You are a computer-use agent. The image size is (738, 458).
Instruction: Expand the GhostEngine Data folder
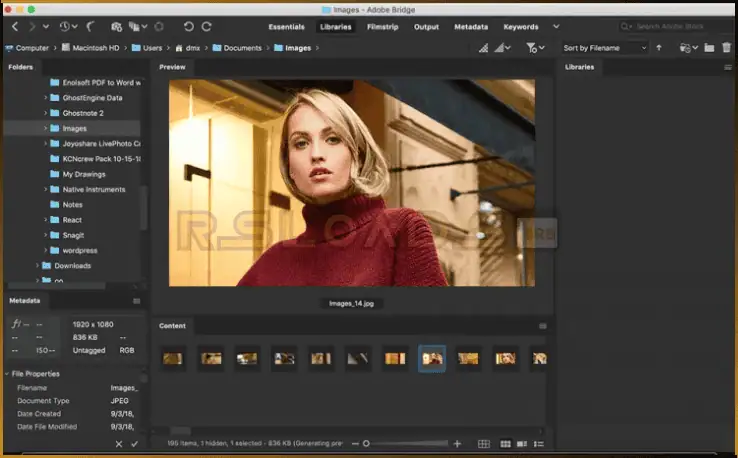[x=46, y=98]
